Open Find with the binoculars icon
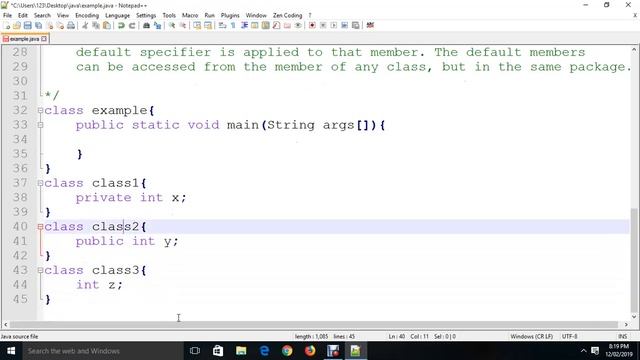Image resolution: width=640 pixels, height=360 pixels. (x=146, y=25)
